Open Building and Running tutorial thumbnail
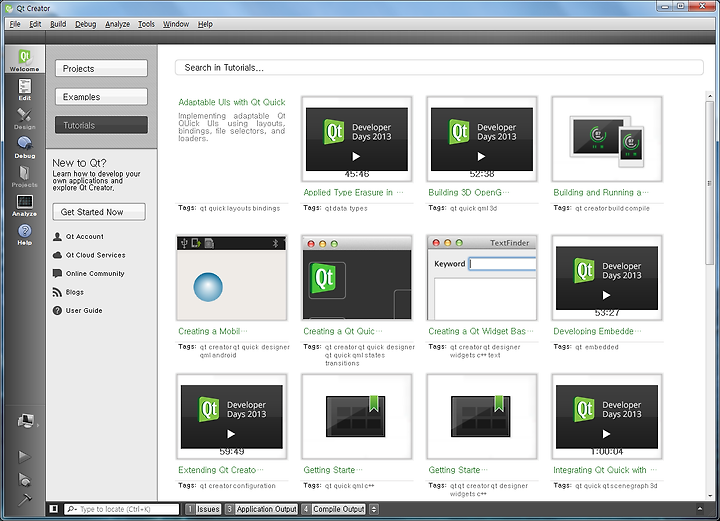 point(607,139)
